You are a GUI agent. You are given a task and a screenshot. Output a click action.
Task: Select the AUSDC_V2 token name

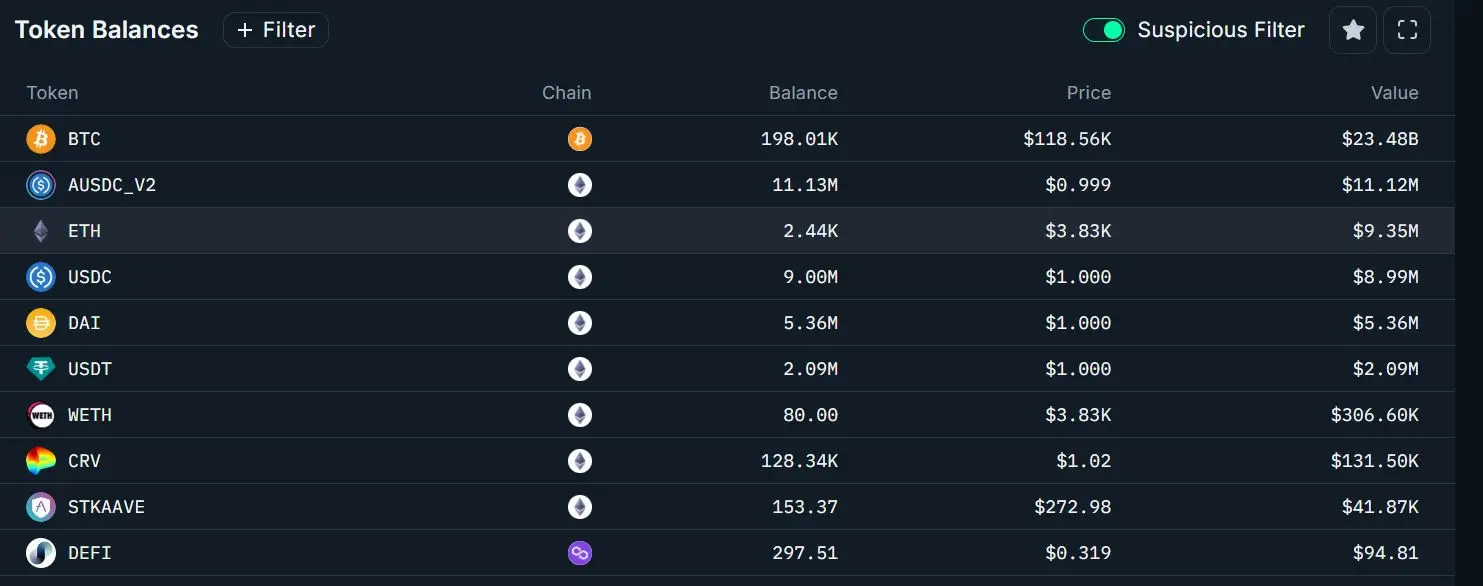[x=112, y=185]
